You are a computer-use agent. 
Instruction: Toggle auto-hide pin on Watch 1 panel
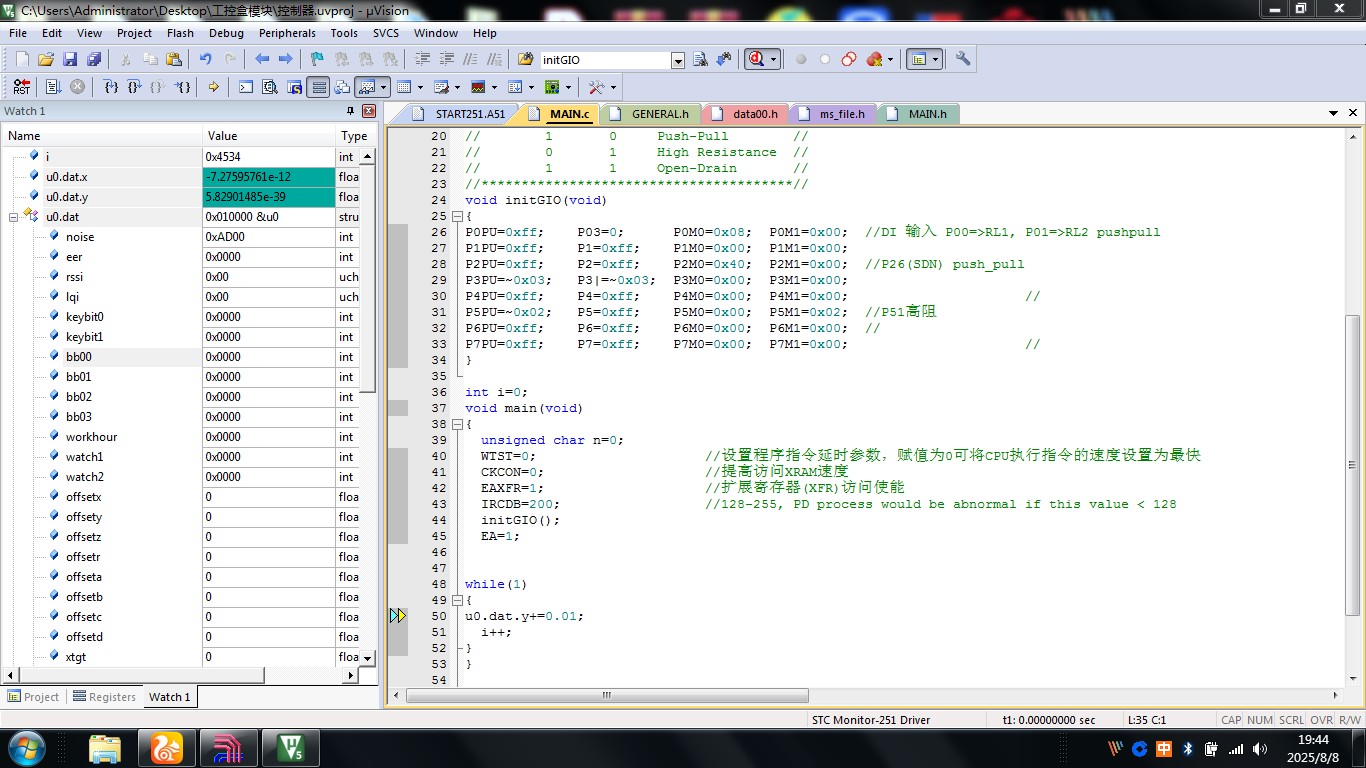[x=351, y=111]
